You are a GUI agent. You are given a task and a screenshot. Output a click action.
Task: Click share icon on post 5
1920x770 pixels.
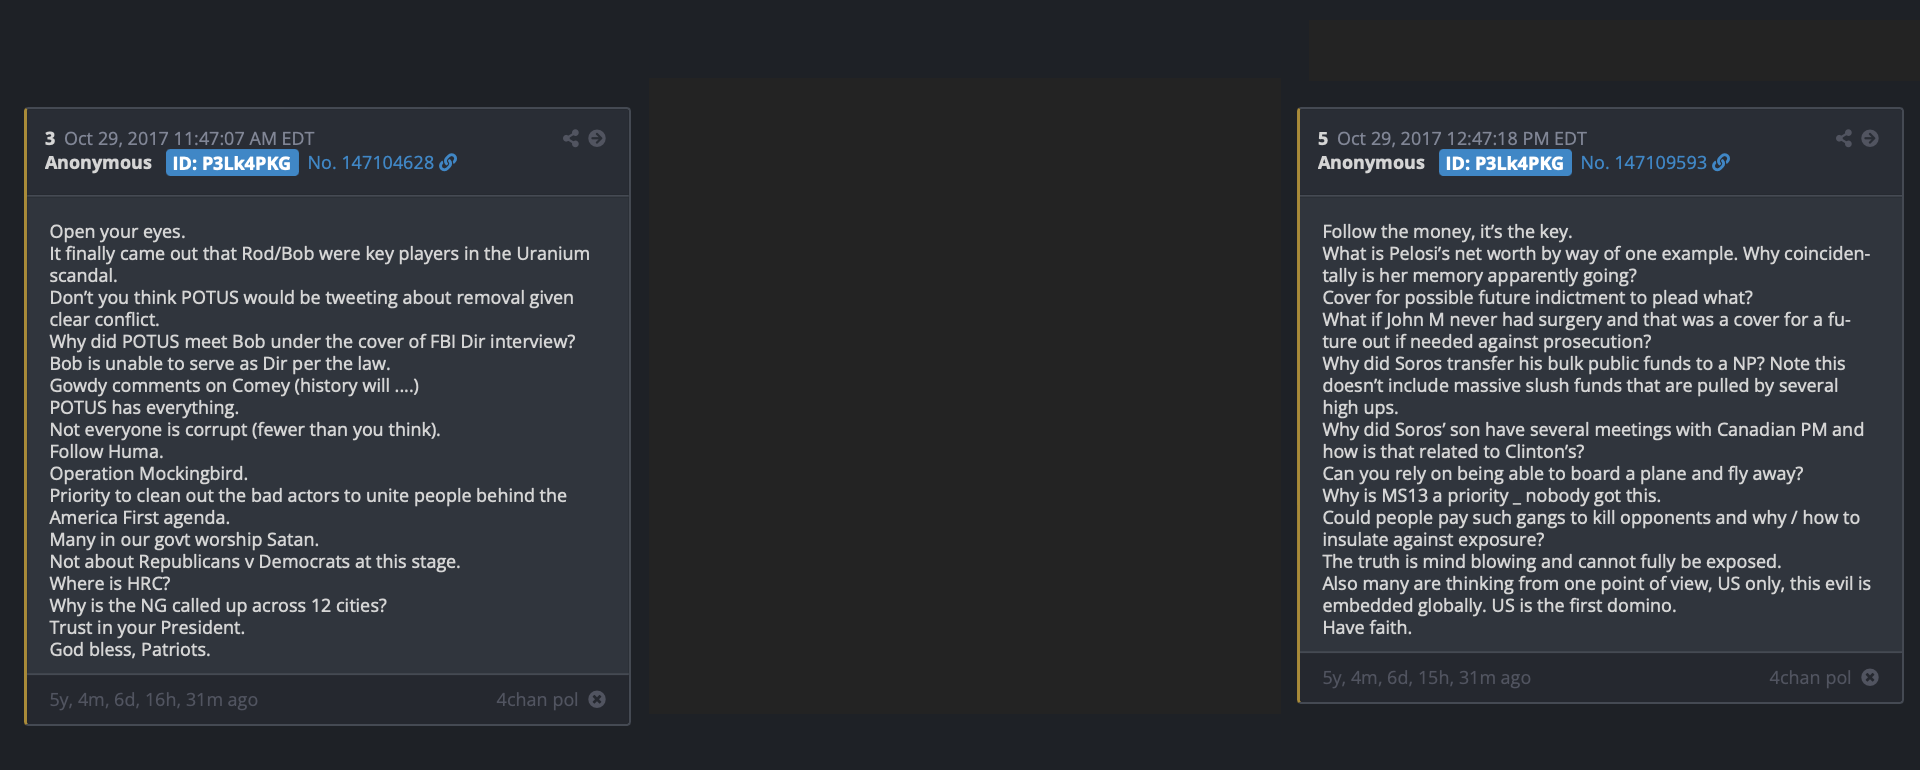pyautogui.click(x=1844, y=138)
